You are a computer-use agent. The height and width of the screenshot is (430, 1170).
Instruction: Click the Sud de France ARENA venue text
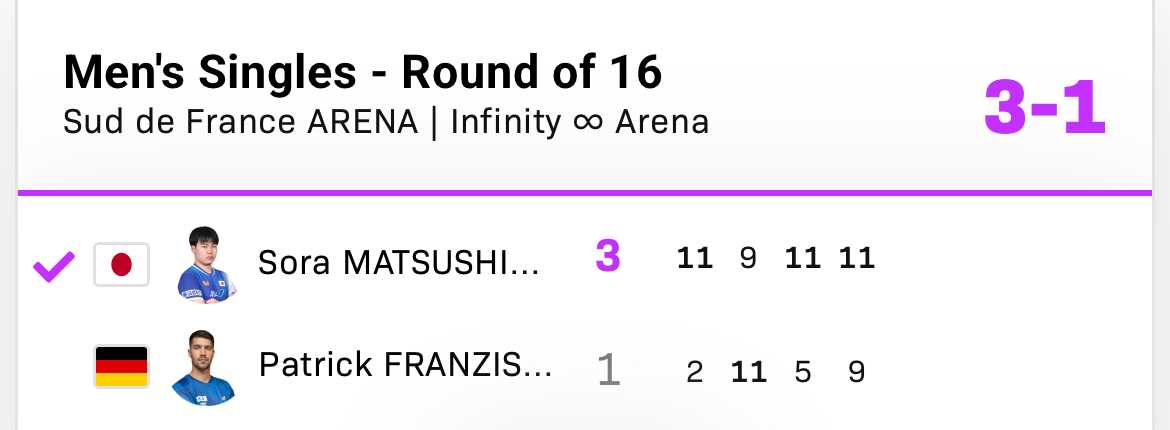pyautogui.click(x=240, y=122)
